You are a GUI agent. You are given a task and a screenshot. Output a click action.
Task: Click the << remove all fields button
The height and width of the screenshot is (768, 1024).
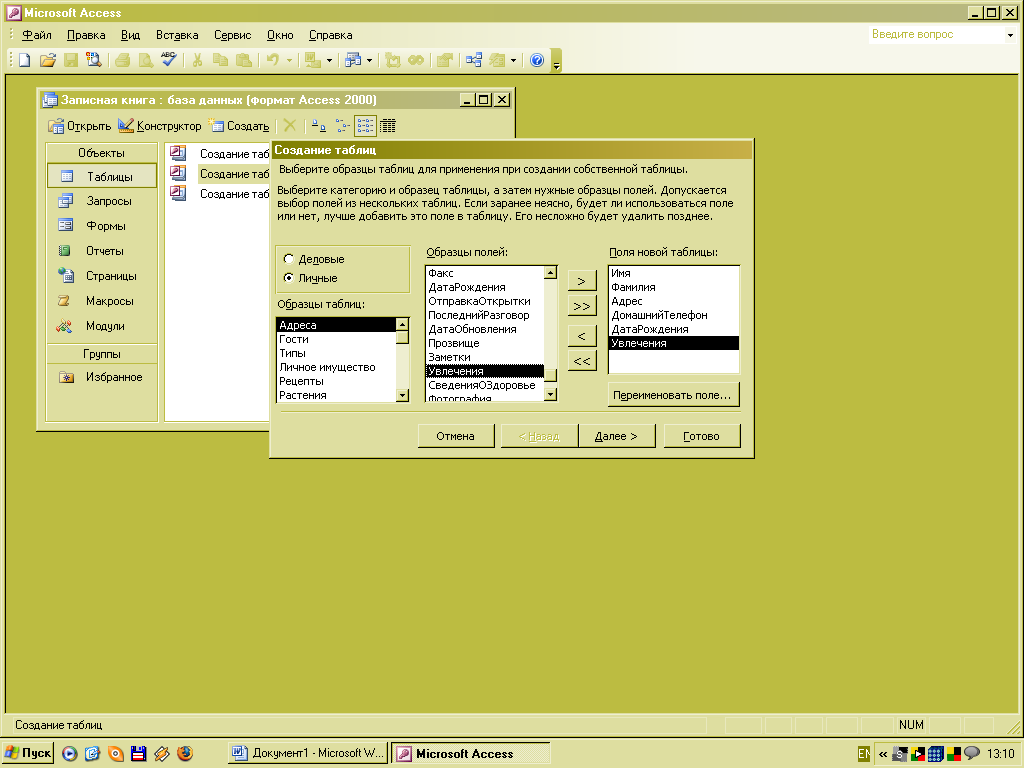pyautogui.click(x=582, y=360)
